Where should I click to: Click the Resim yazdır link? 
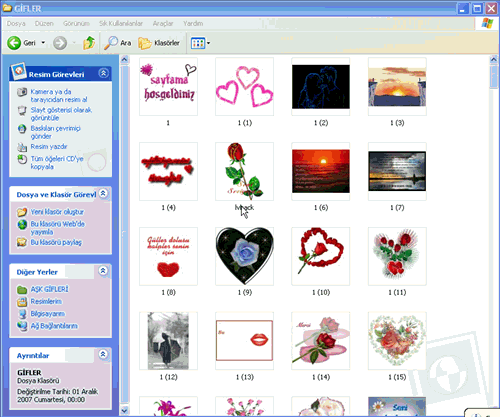tap(49, 147)
